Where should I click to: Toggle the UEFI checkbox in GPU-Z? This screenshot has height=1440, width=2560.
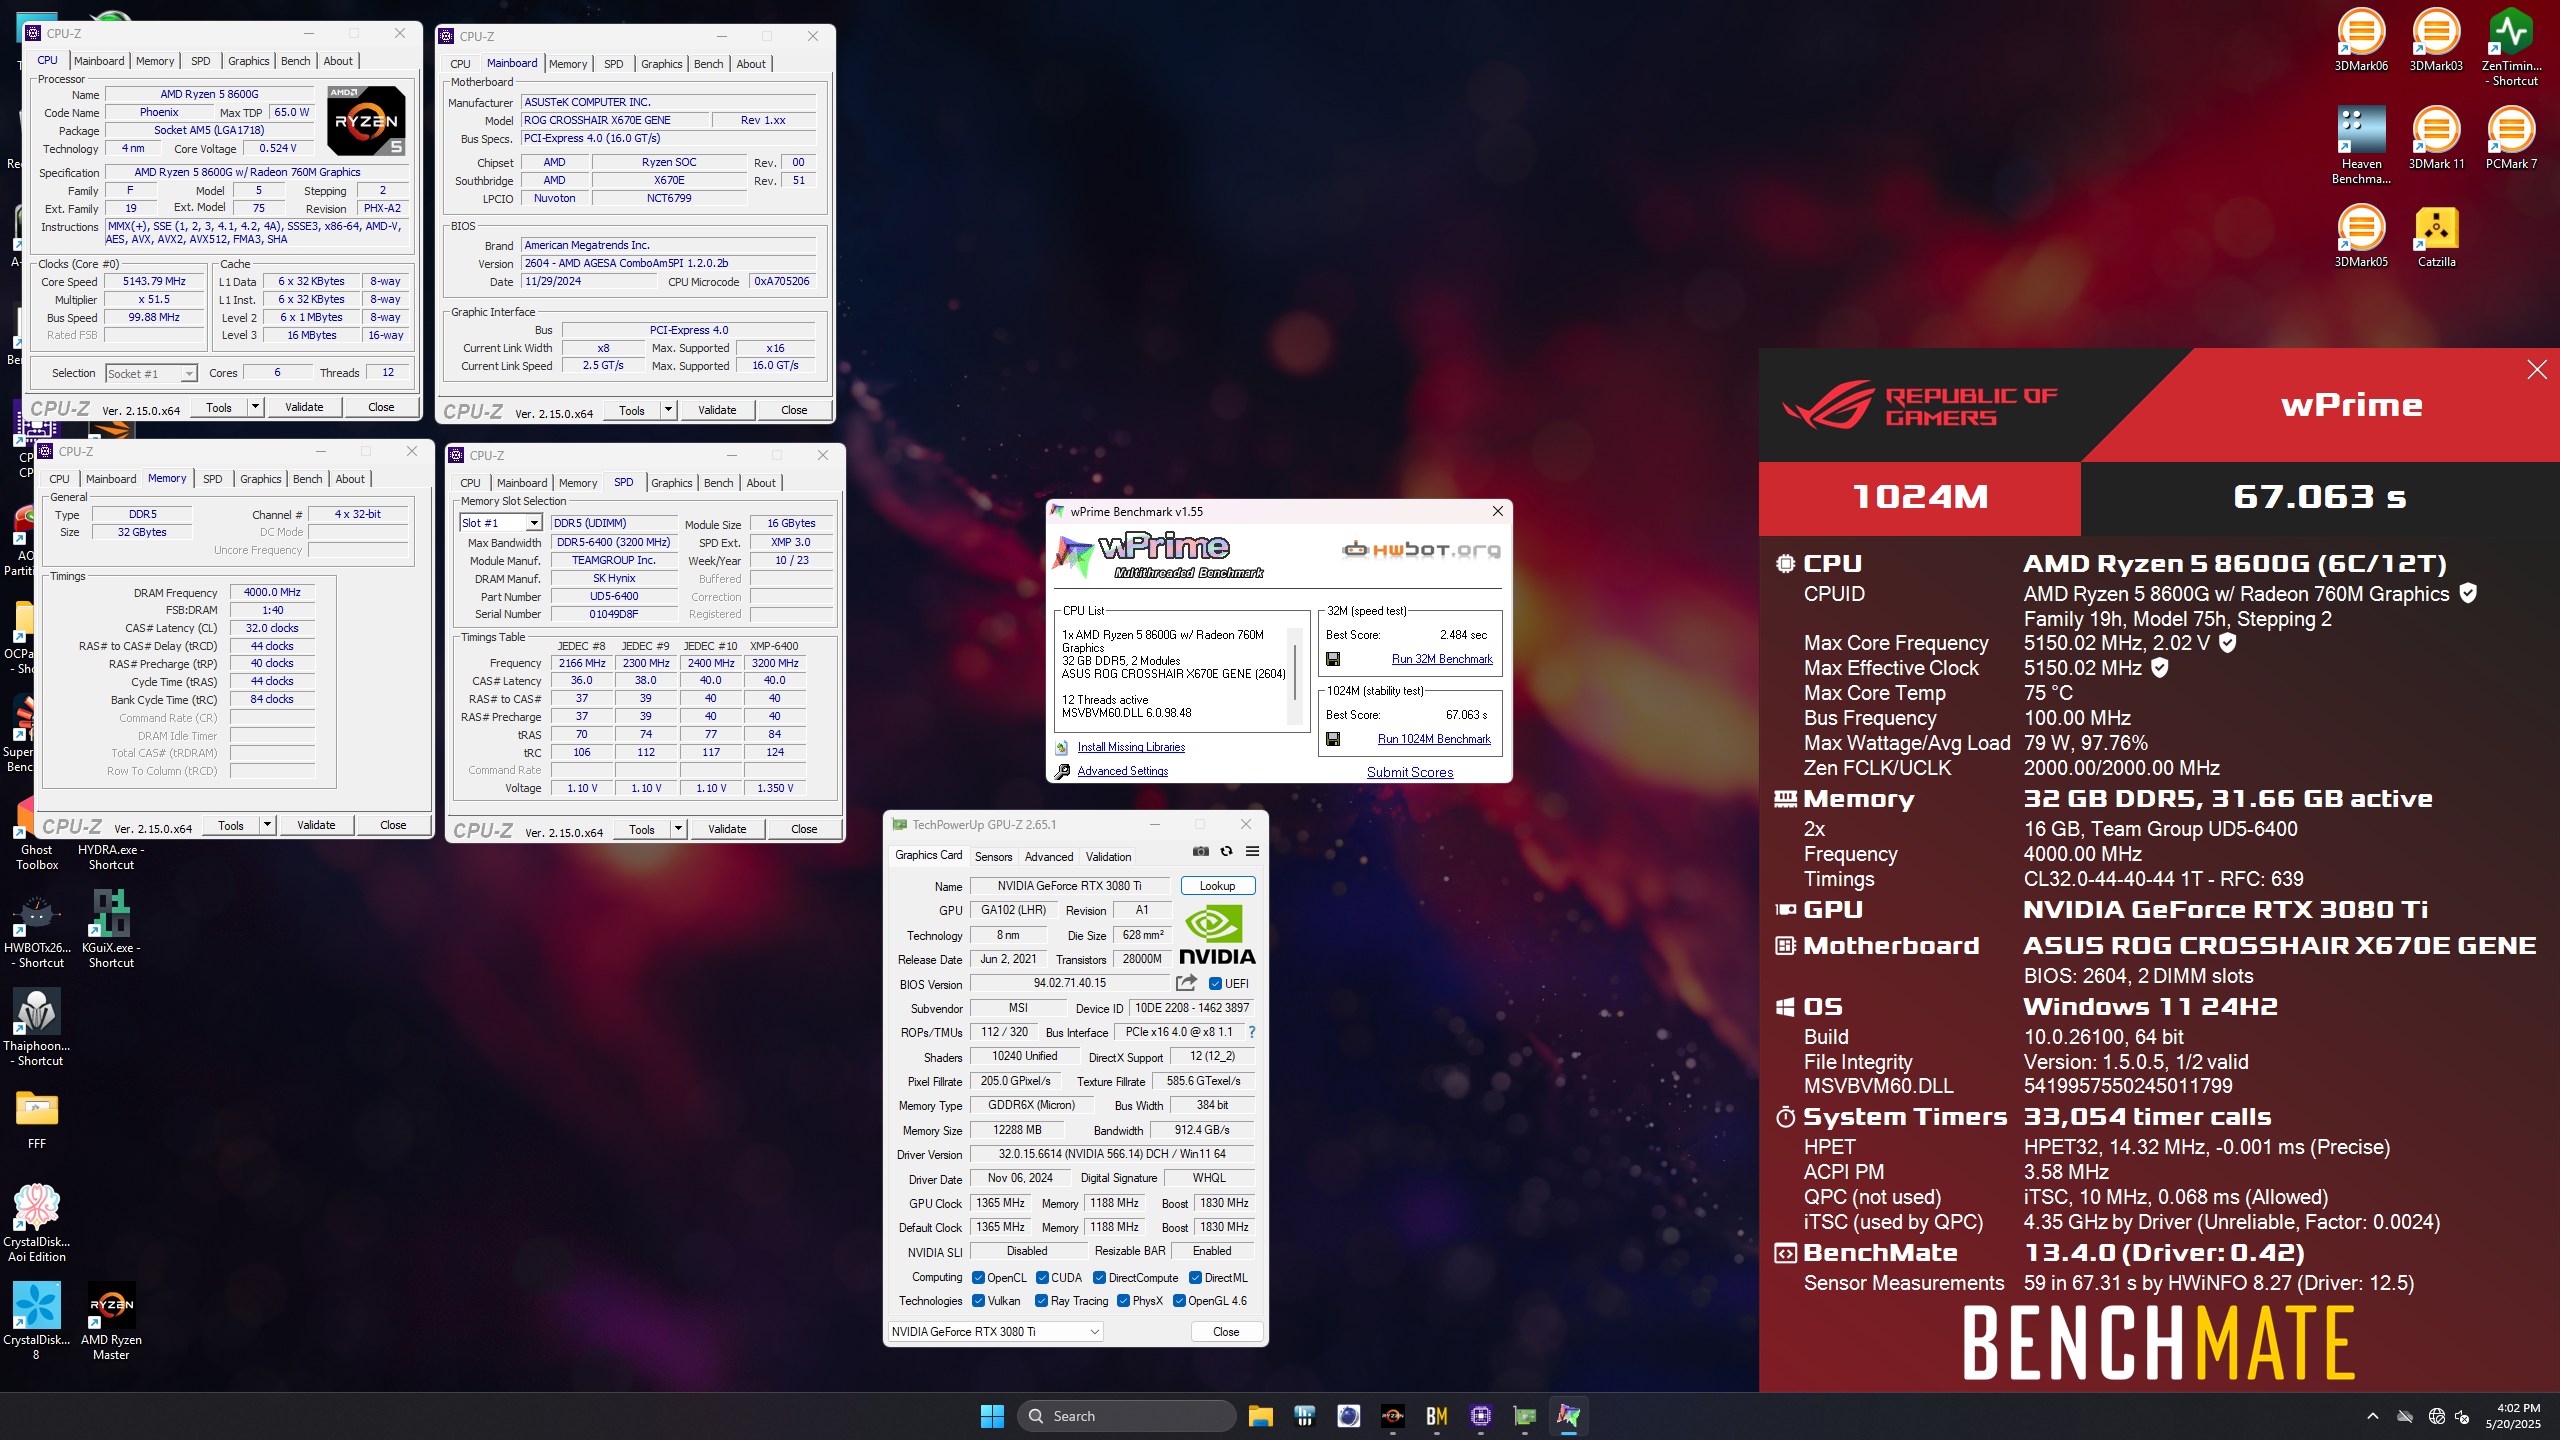(1215, 983)
